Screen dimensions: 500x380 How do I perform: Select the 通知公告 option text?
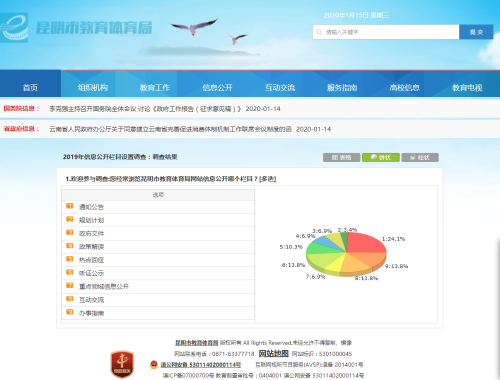pyautogui.click(x=91, y=207)
